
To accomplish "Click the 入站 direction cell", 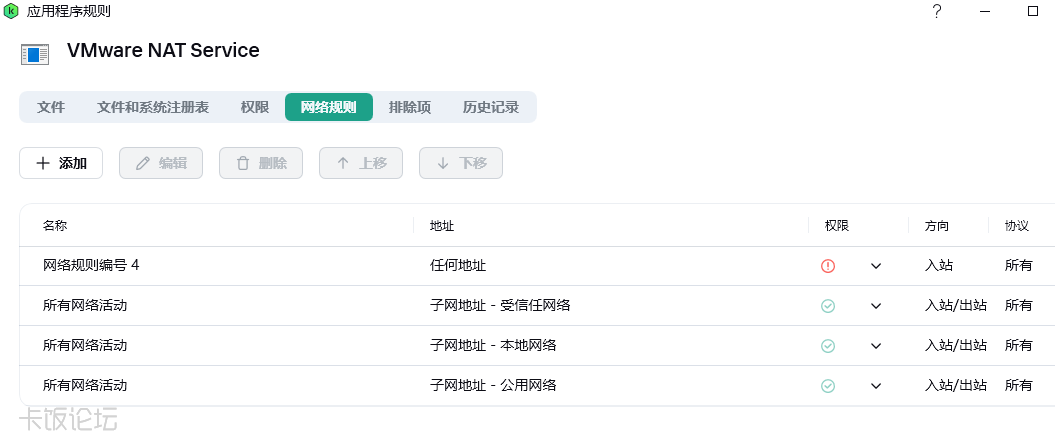I will (939, 266).
